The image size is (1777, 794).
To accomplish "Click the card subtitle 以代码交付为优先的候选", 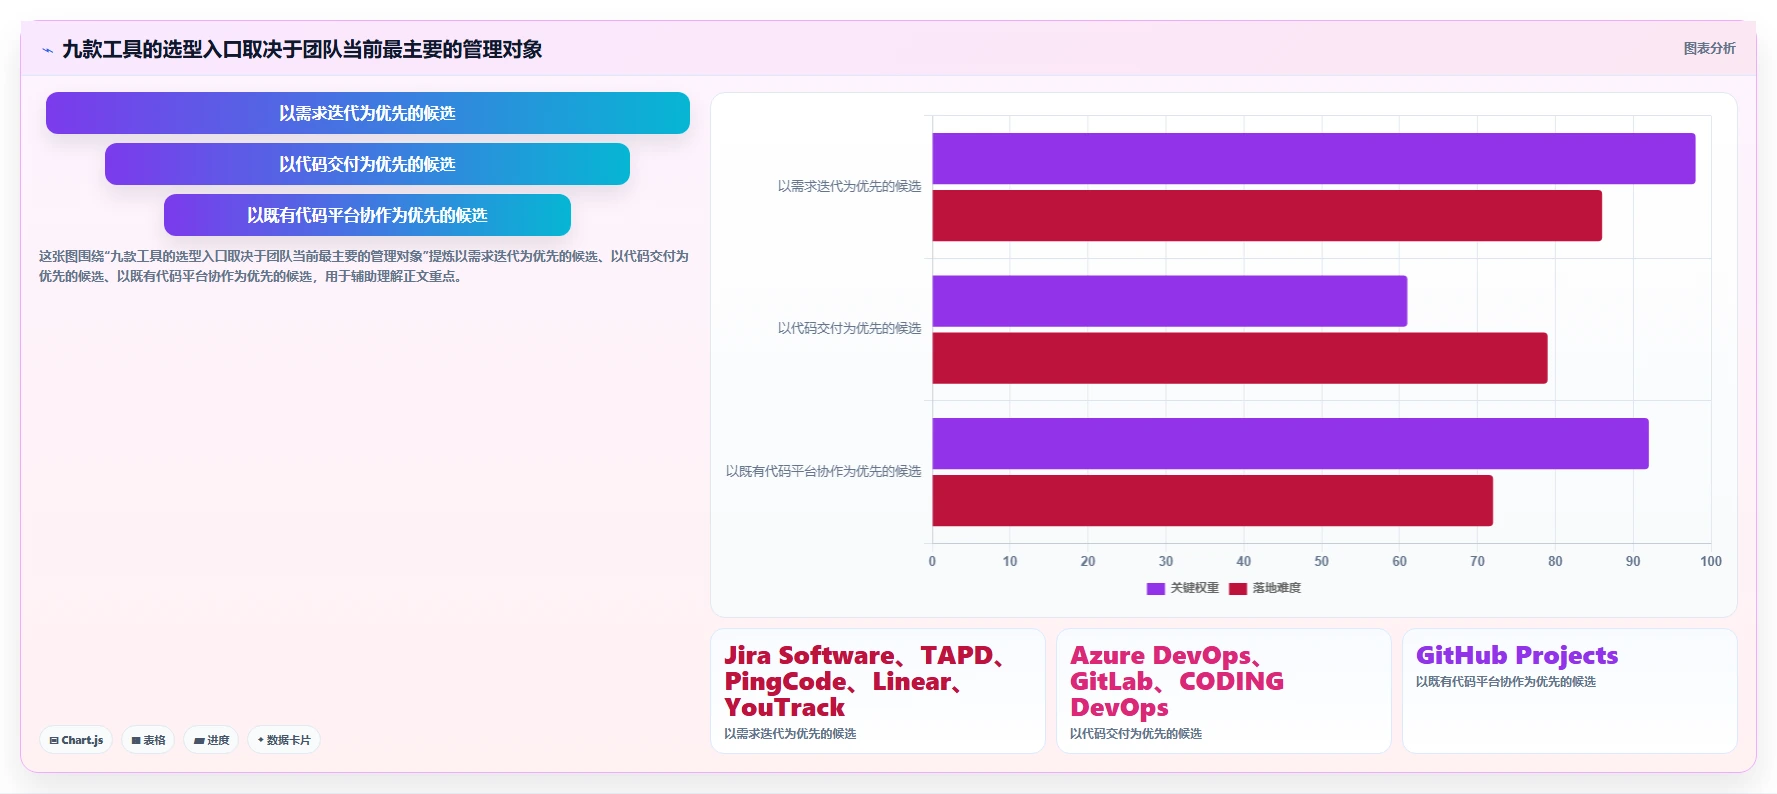I will [x=1136, y=734].
